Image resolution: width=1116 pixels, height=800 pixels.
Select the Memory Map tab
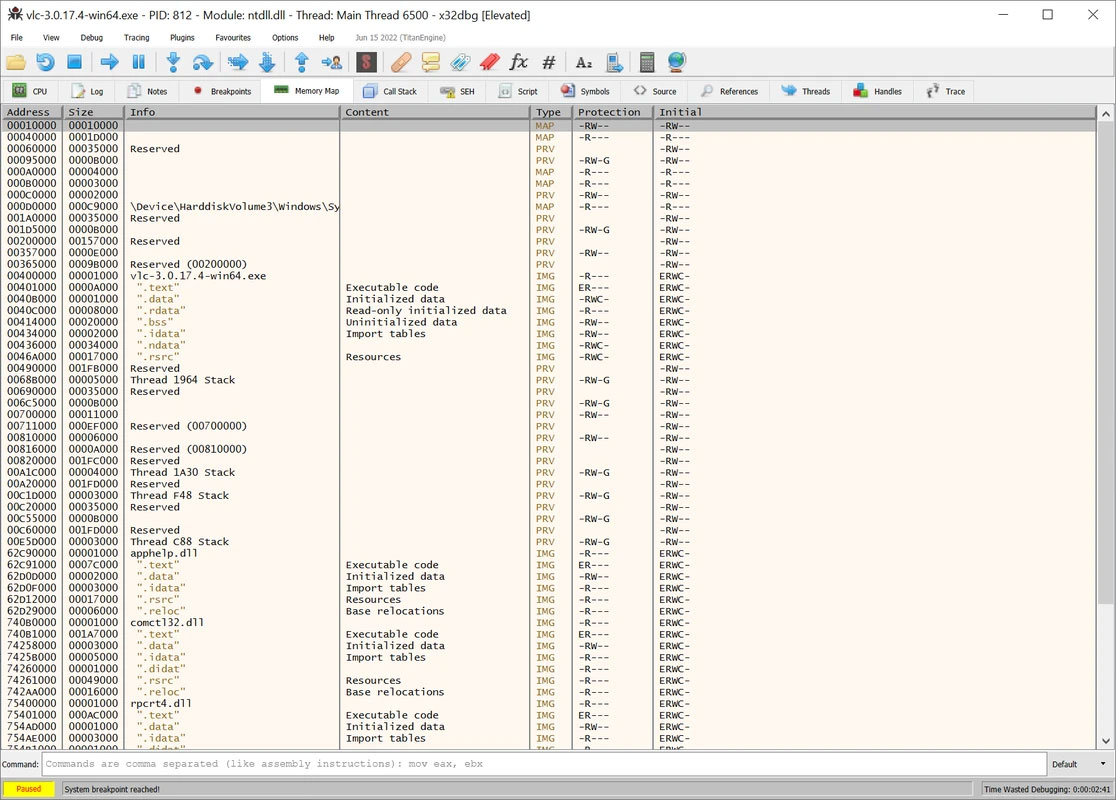[307, 90]
